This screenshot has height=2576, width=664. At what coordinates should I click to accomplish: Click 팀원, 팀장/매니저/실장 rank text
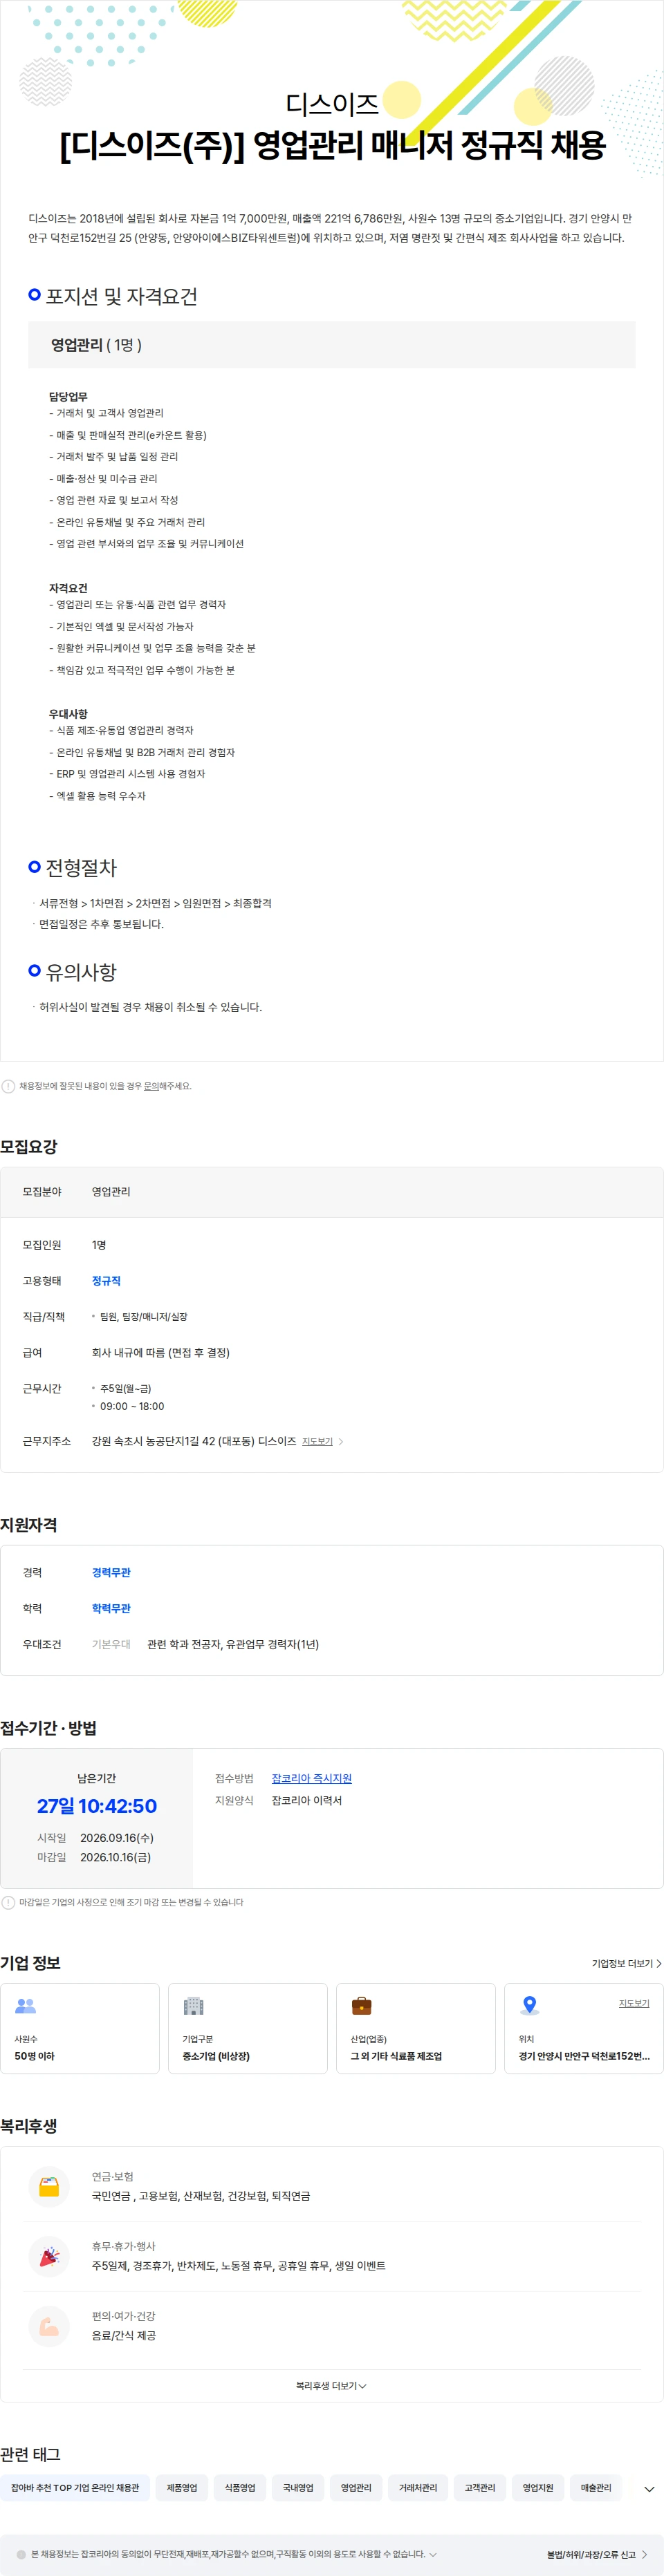(144, 1317)
